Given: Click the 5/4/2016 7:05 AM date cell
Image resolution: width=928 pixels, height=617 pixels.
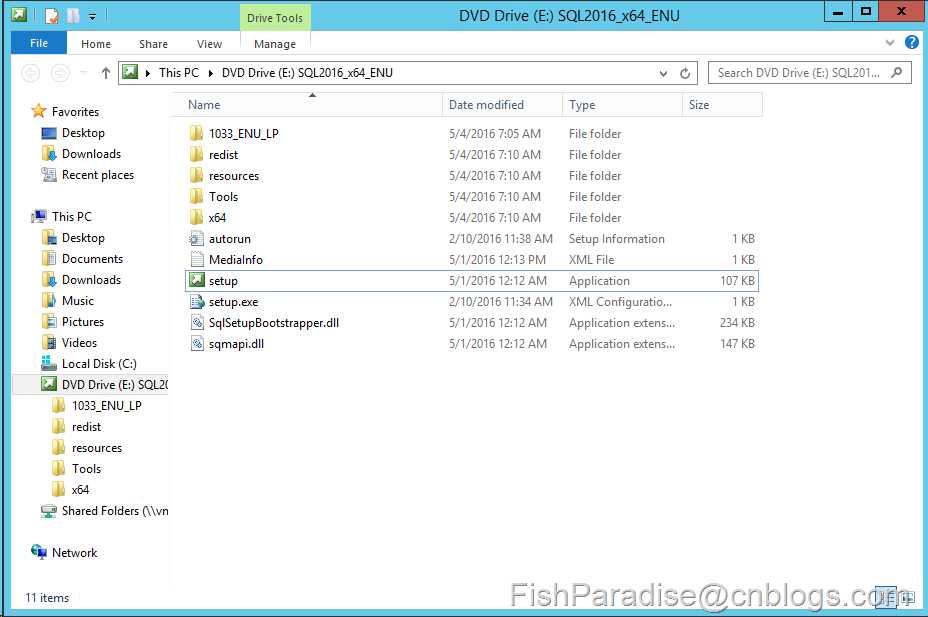Looking at the screenshot, I should [x=495, y=134].
